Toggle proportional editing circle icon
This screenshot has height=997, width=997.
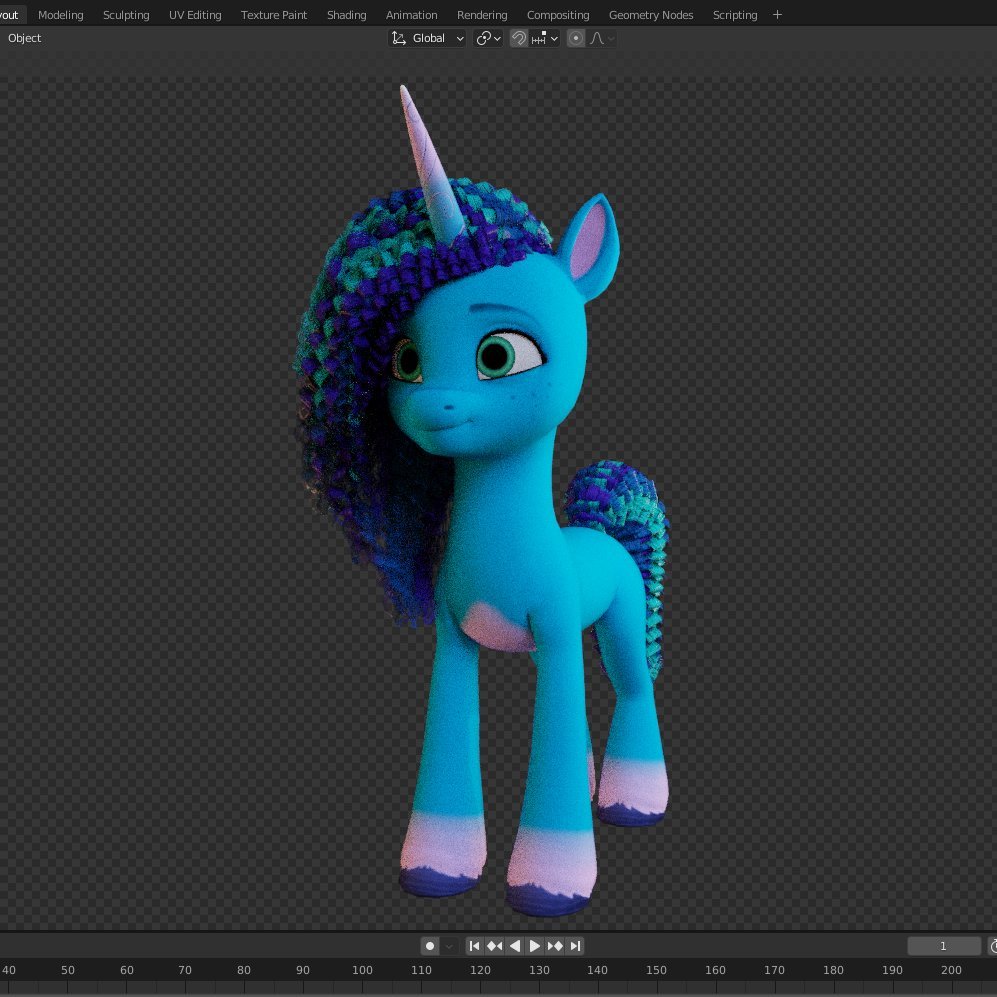(575, 38)
